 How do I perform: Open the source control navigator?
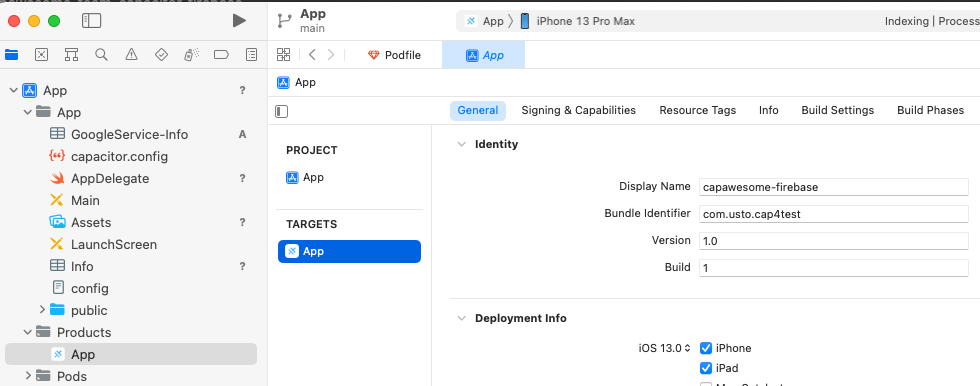click(41, 55)
